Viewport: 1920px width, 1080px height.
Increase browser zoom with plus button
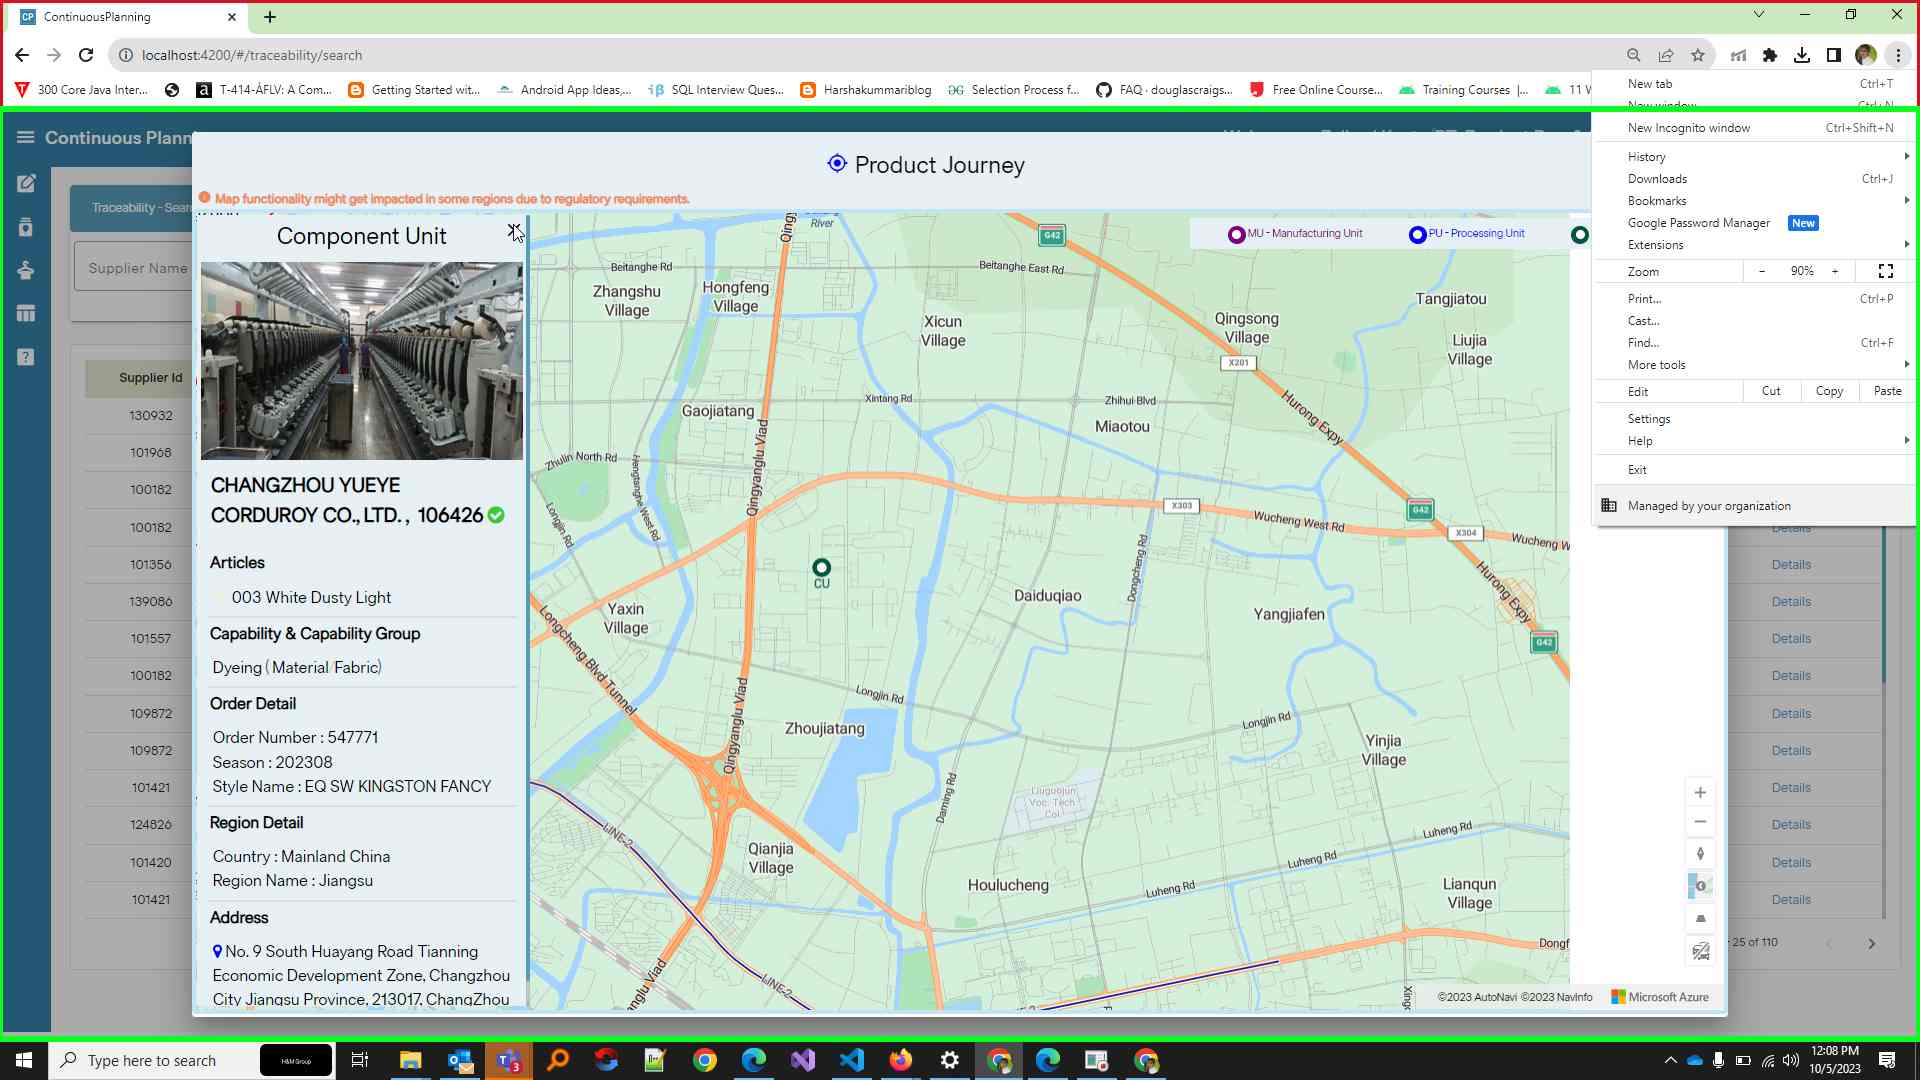coord(1835,271)
